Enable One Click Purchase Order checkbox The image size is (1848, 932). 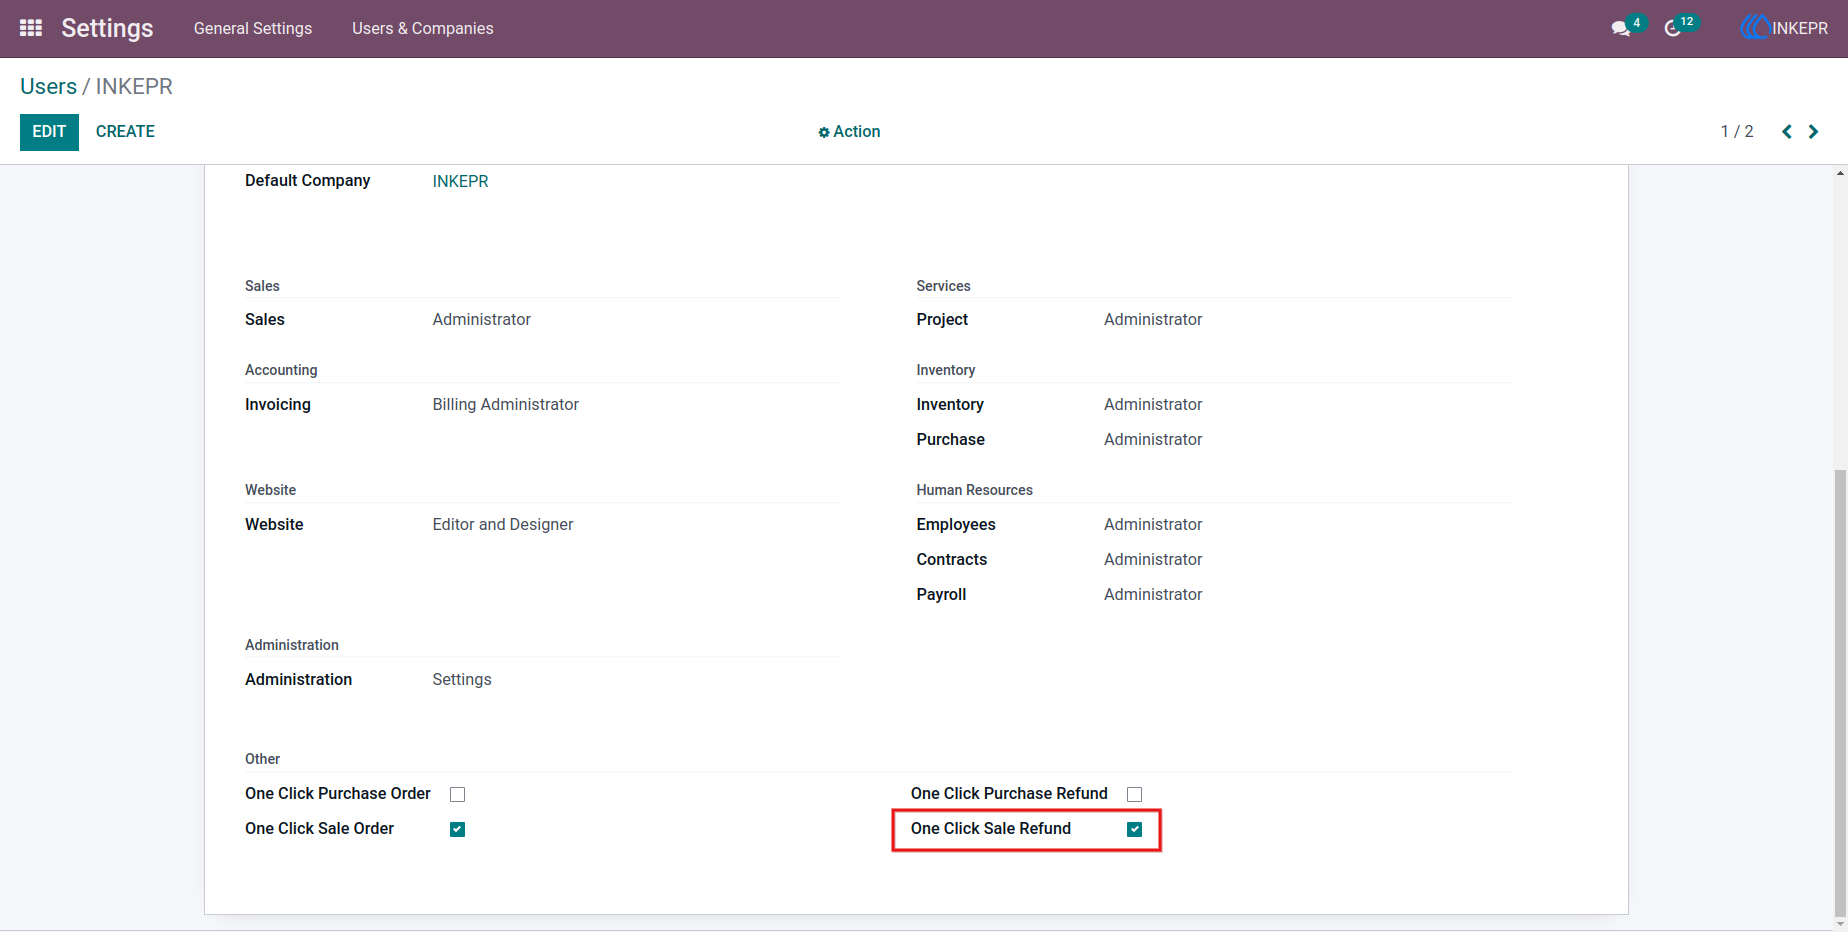pos(458,794)
